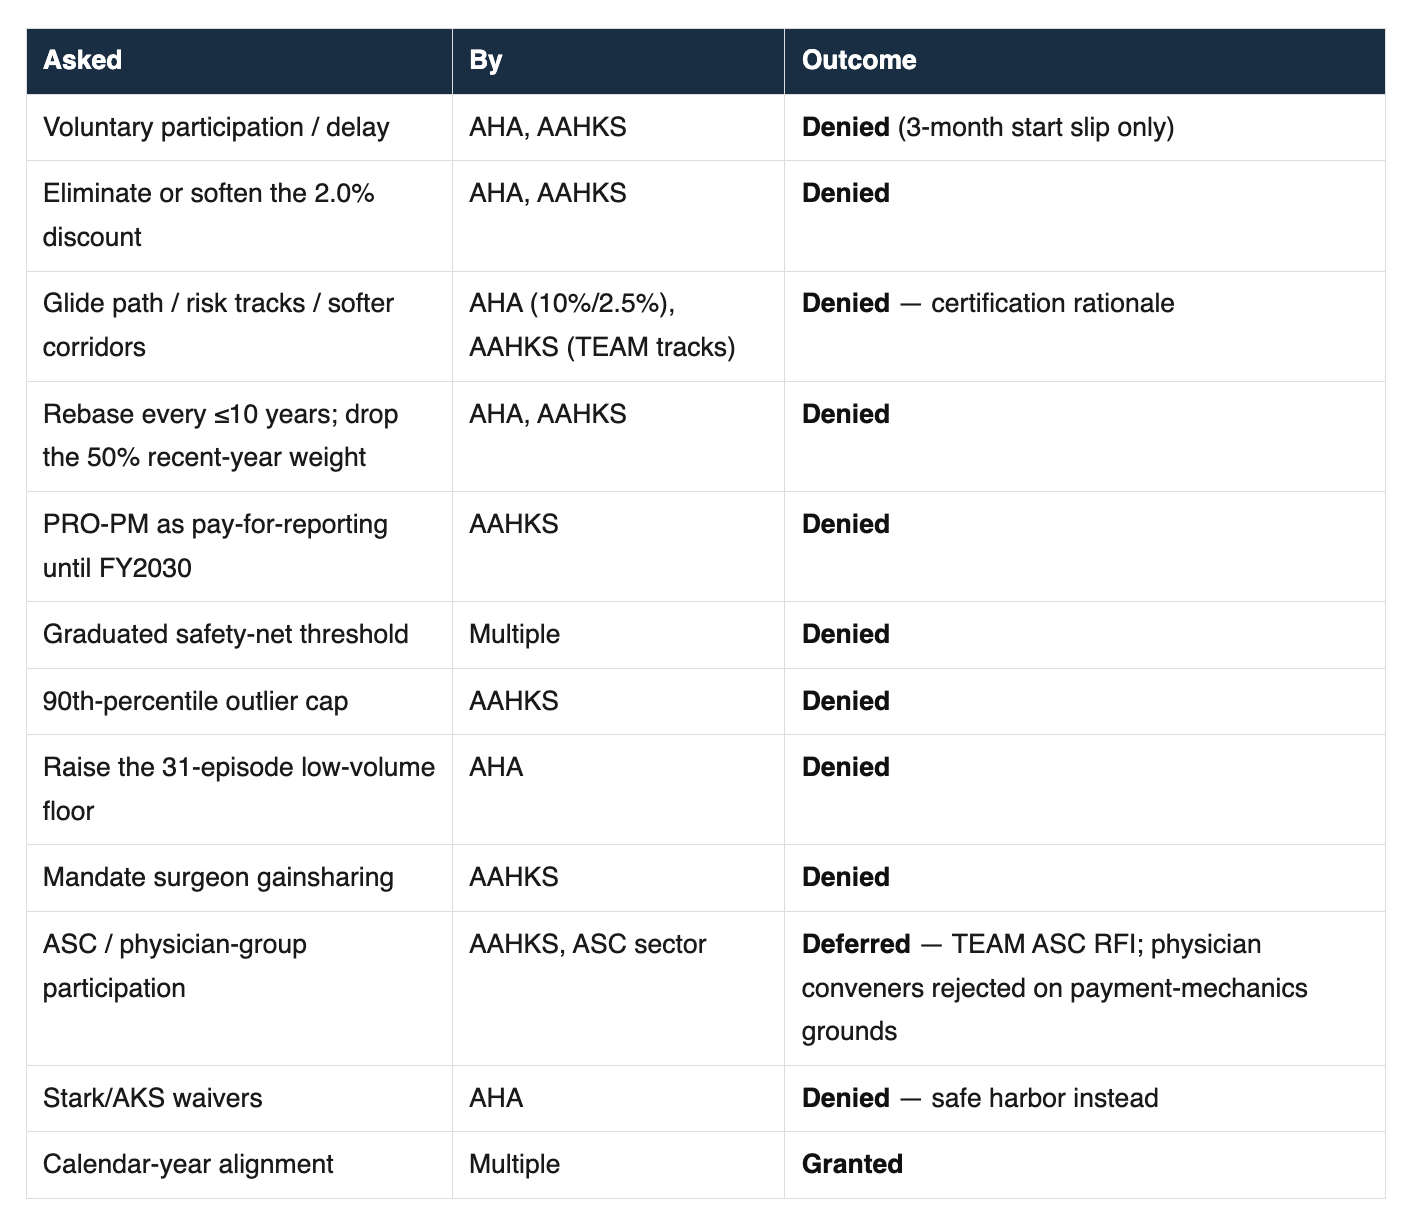
Task: Select Graduated safety-net threshold row
Action: [706, 634]
